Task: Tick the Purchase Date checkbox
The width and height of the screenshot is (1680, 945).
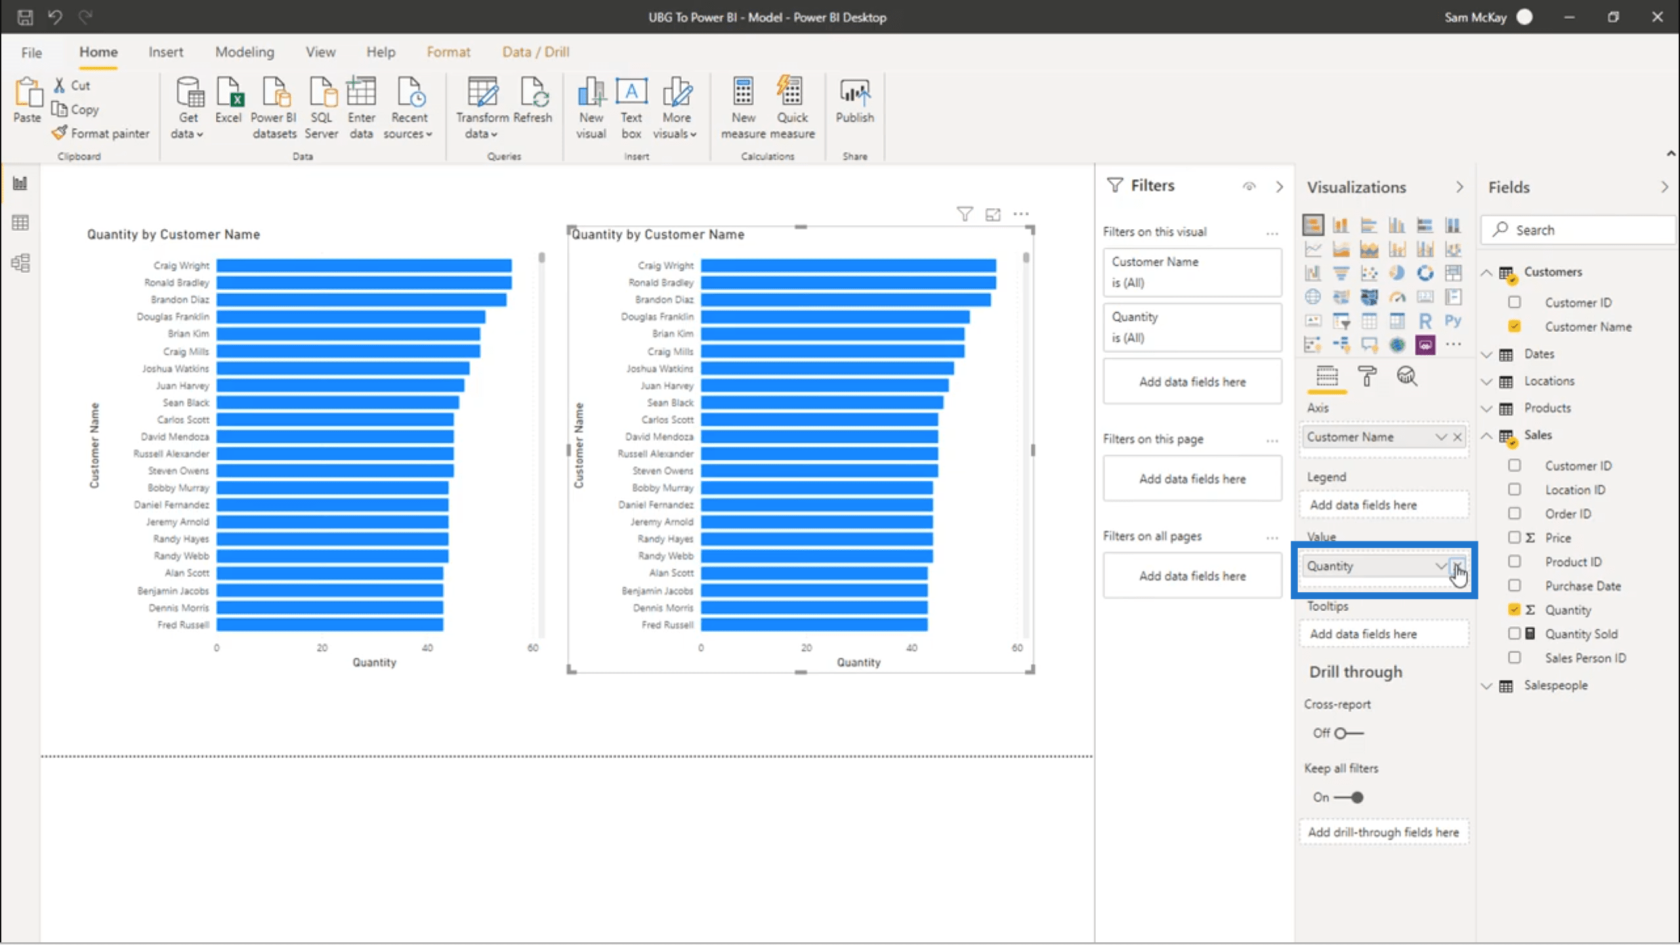Action: 1515,586
